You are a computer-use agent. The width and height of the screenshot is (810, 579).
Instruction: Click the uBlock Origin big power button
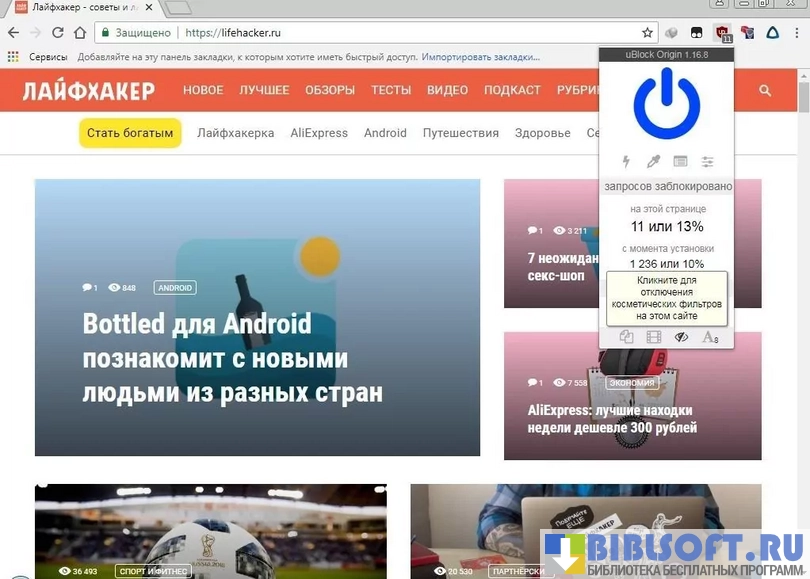pos(666,104)
